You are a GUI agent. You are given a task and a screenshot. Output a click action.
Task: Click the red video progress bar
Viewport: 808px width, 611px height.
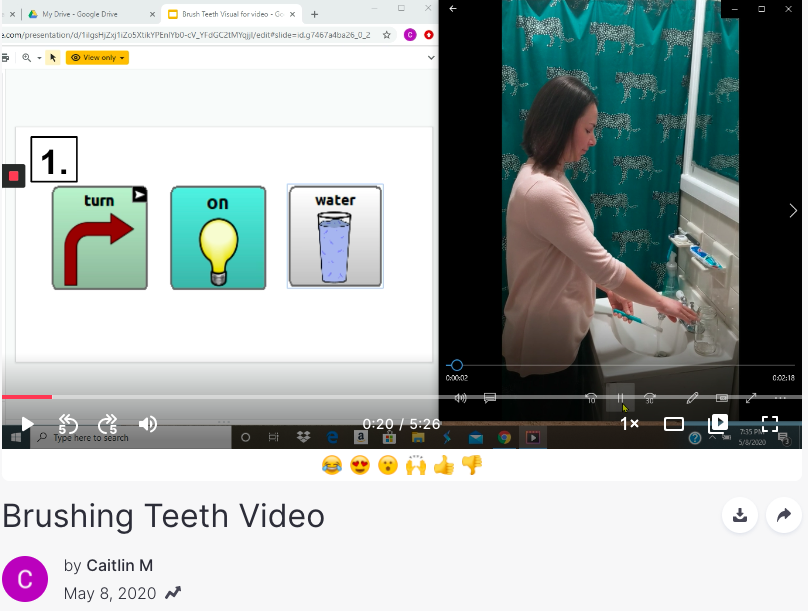[x=27, y=397]
